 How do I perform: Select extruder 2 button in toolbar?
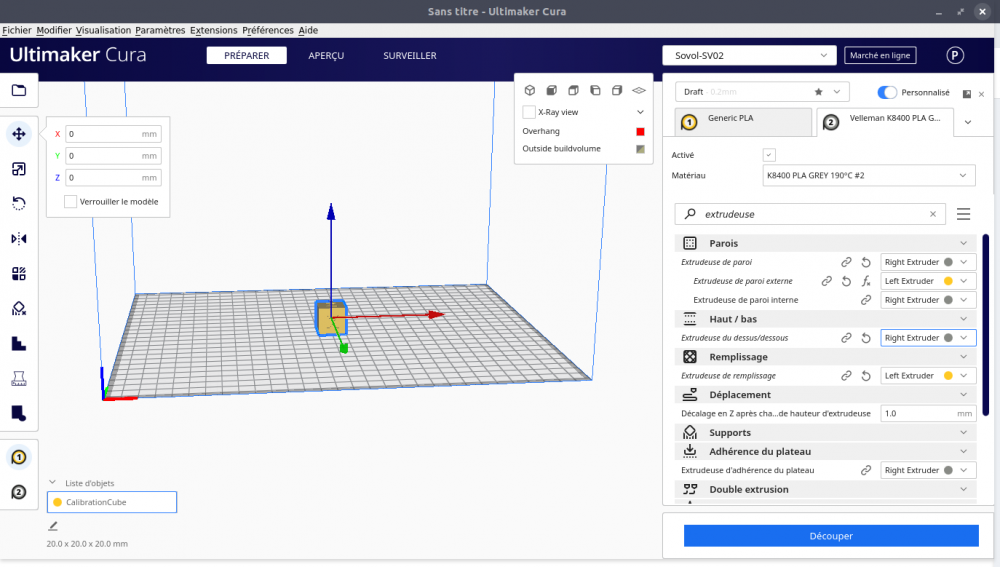pos(18,492)
